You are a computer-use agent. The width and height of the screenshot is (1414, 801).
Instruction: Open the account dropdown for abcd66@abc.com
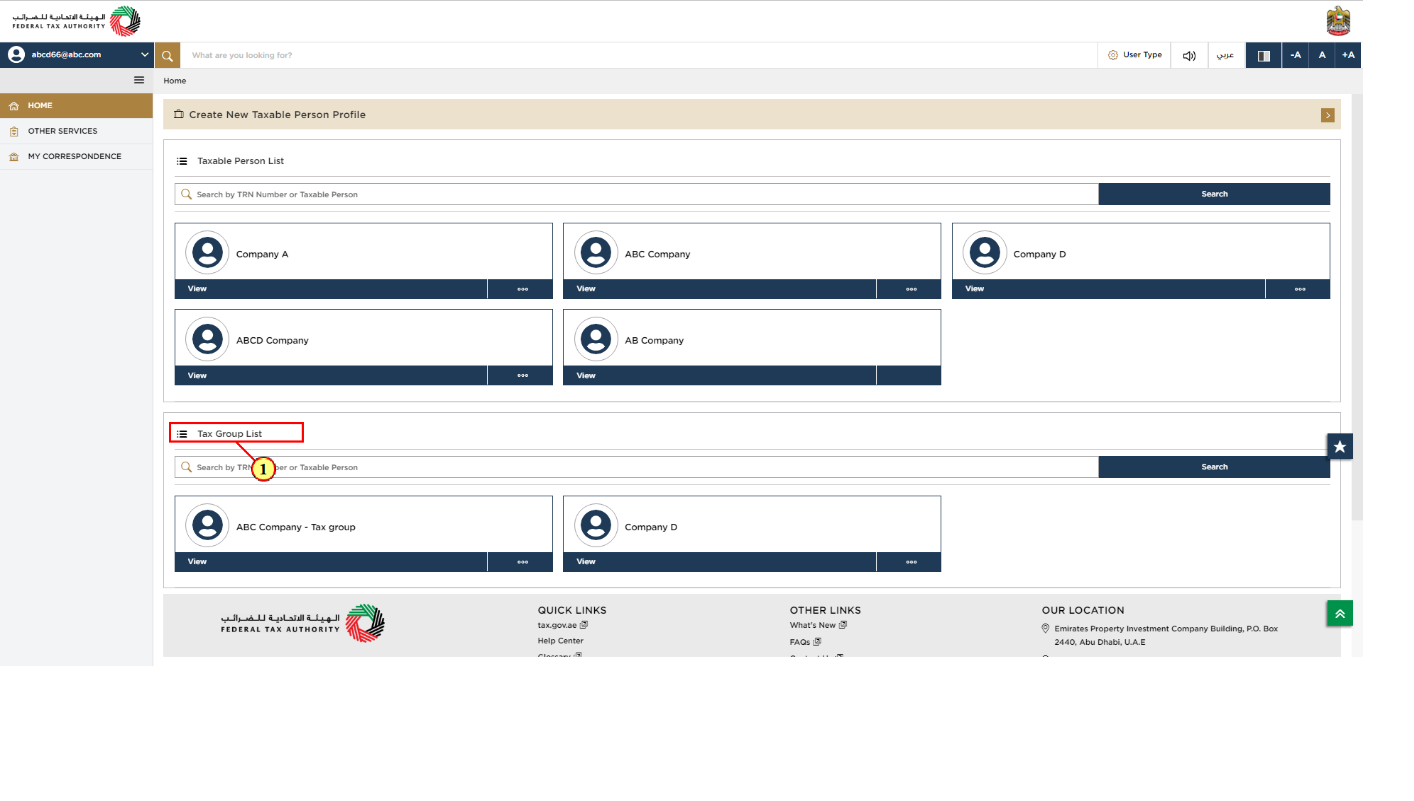[78, 55]
